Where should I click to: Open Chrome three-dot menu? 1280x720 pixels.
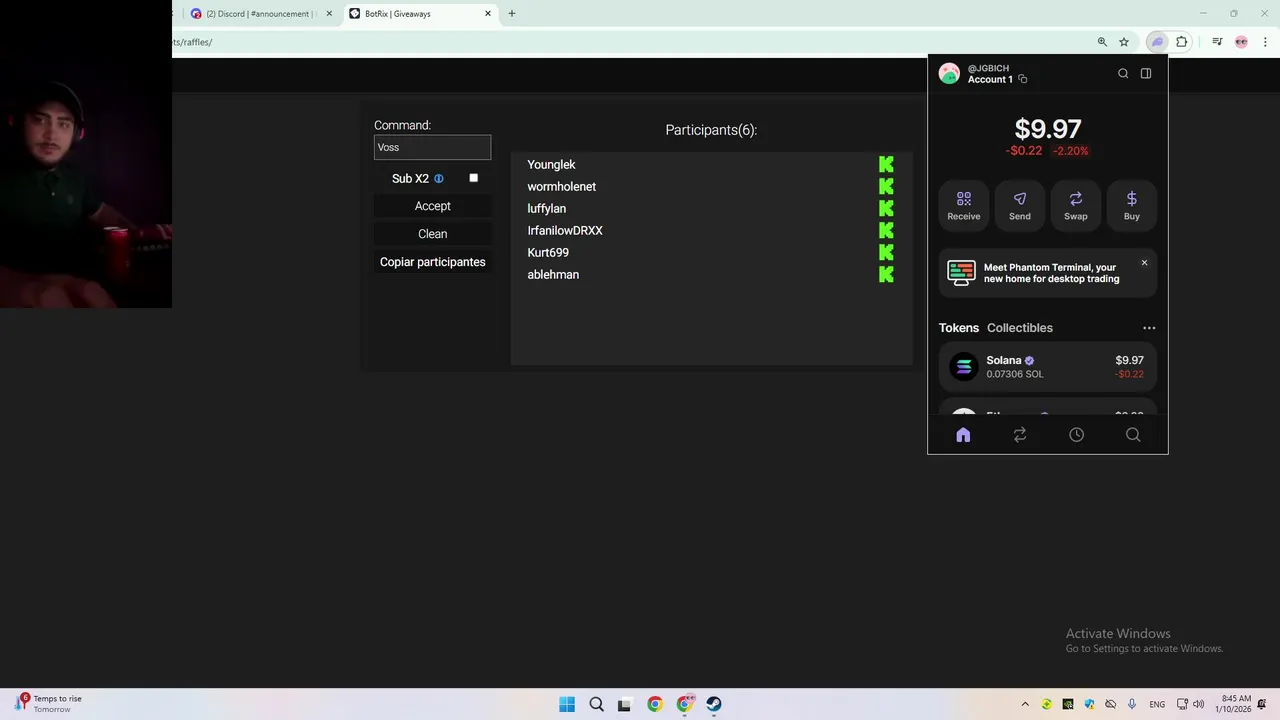1265,42
